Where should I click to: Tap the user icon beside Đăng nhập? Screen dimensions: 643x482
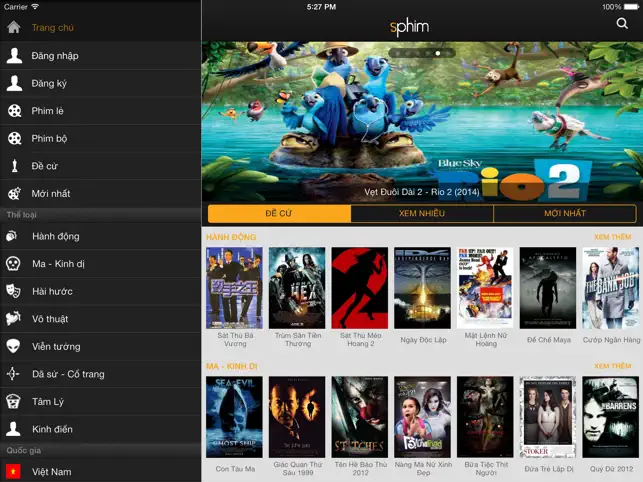coord(14,55)
